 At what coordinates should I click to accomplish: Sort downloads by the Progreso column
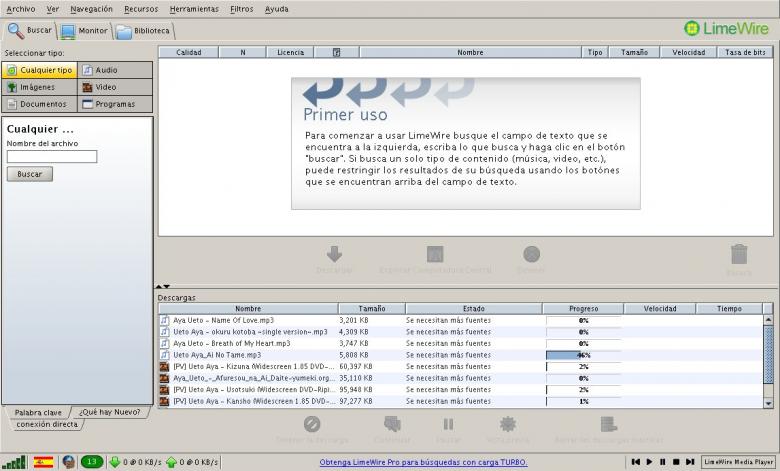click(584, 309)
